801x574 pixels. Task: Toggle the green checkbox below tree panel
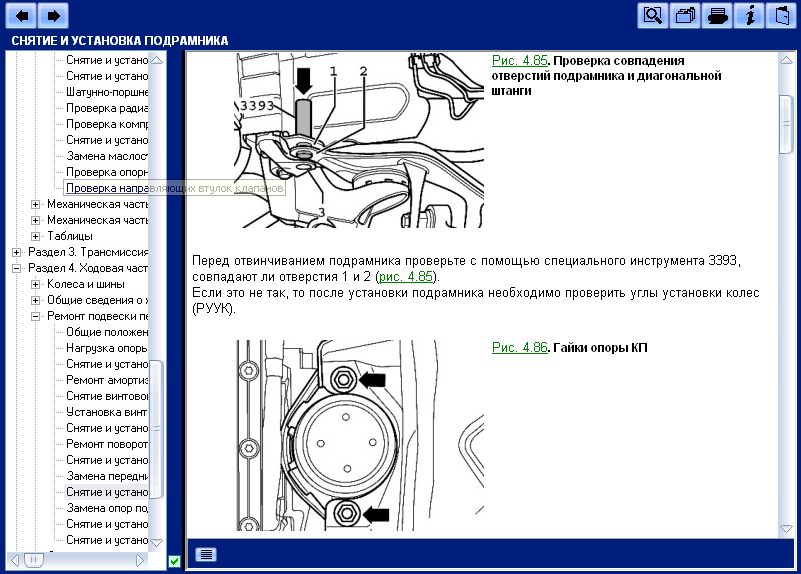(x=174, y=561)
